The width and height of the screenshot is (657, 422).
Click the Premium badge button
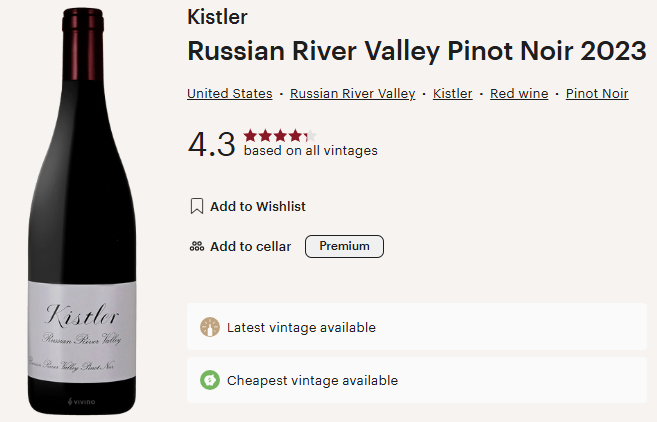coord(344,246)
